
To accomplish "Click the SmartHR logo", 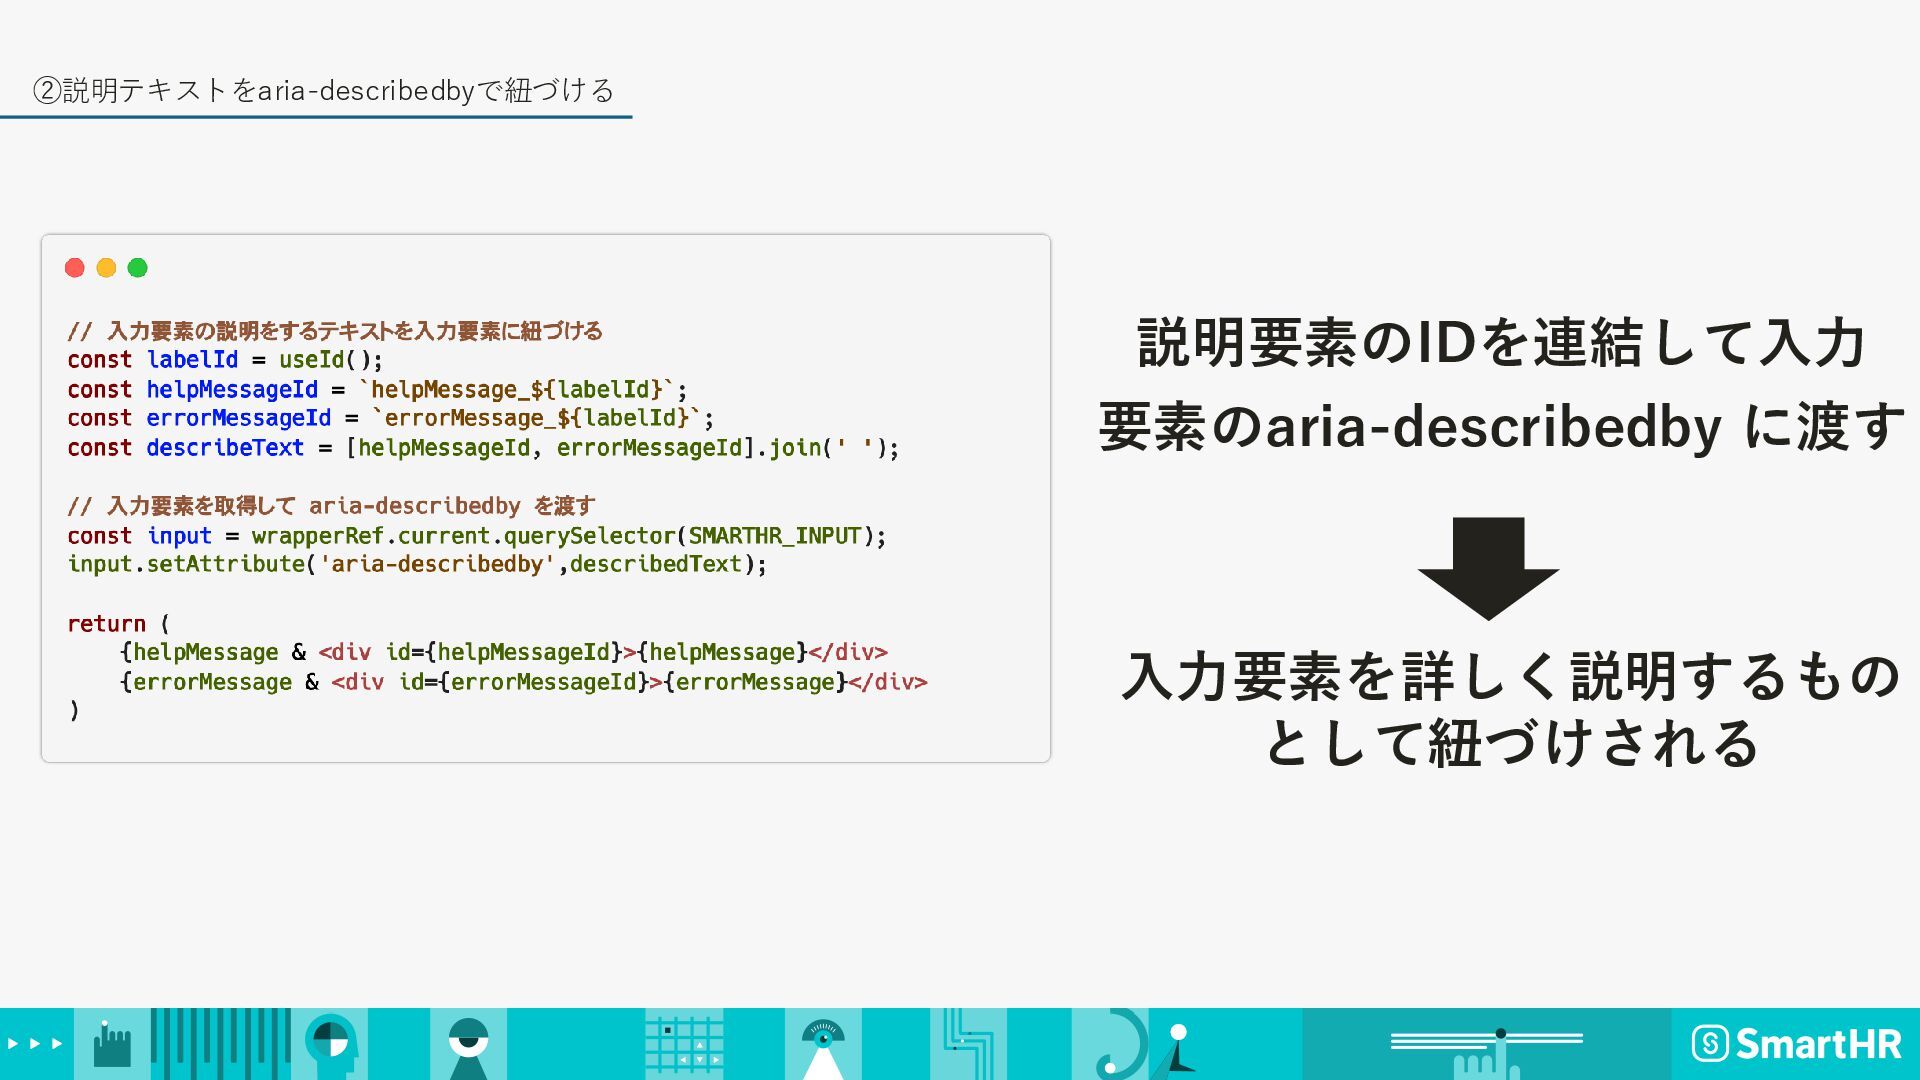I will (x=1796, y=1044).
